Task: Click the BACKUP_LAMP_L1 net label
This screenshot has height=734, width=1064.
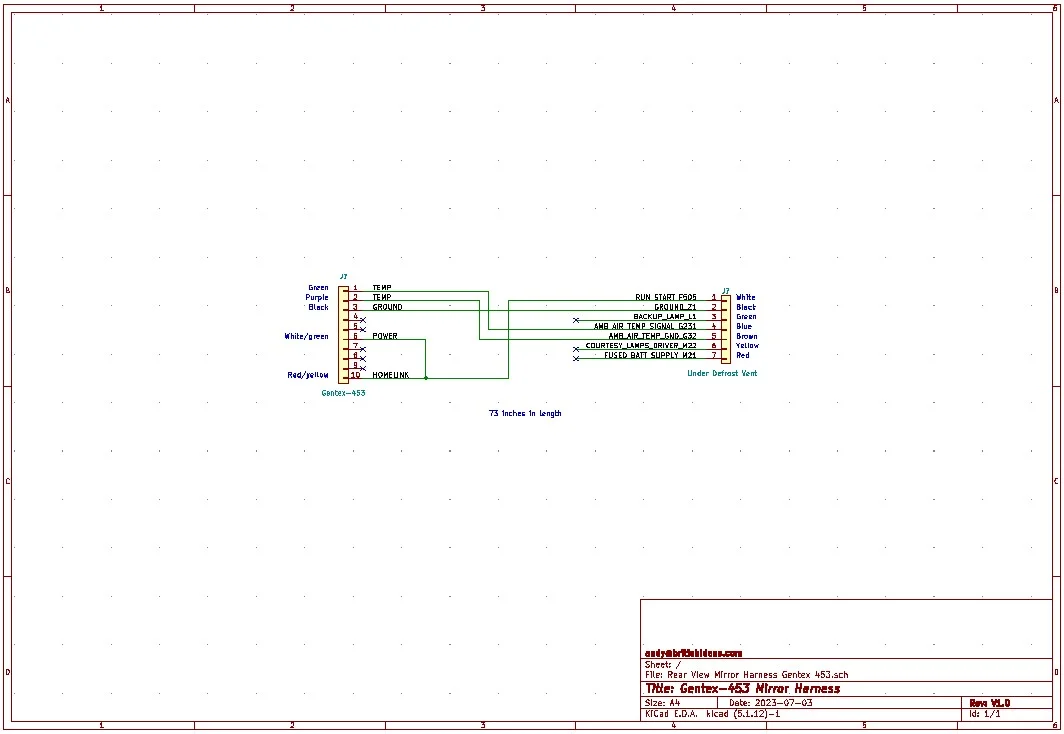Action: click(x=665, y=317)
